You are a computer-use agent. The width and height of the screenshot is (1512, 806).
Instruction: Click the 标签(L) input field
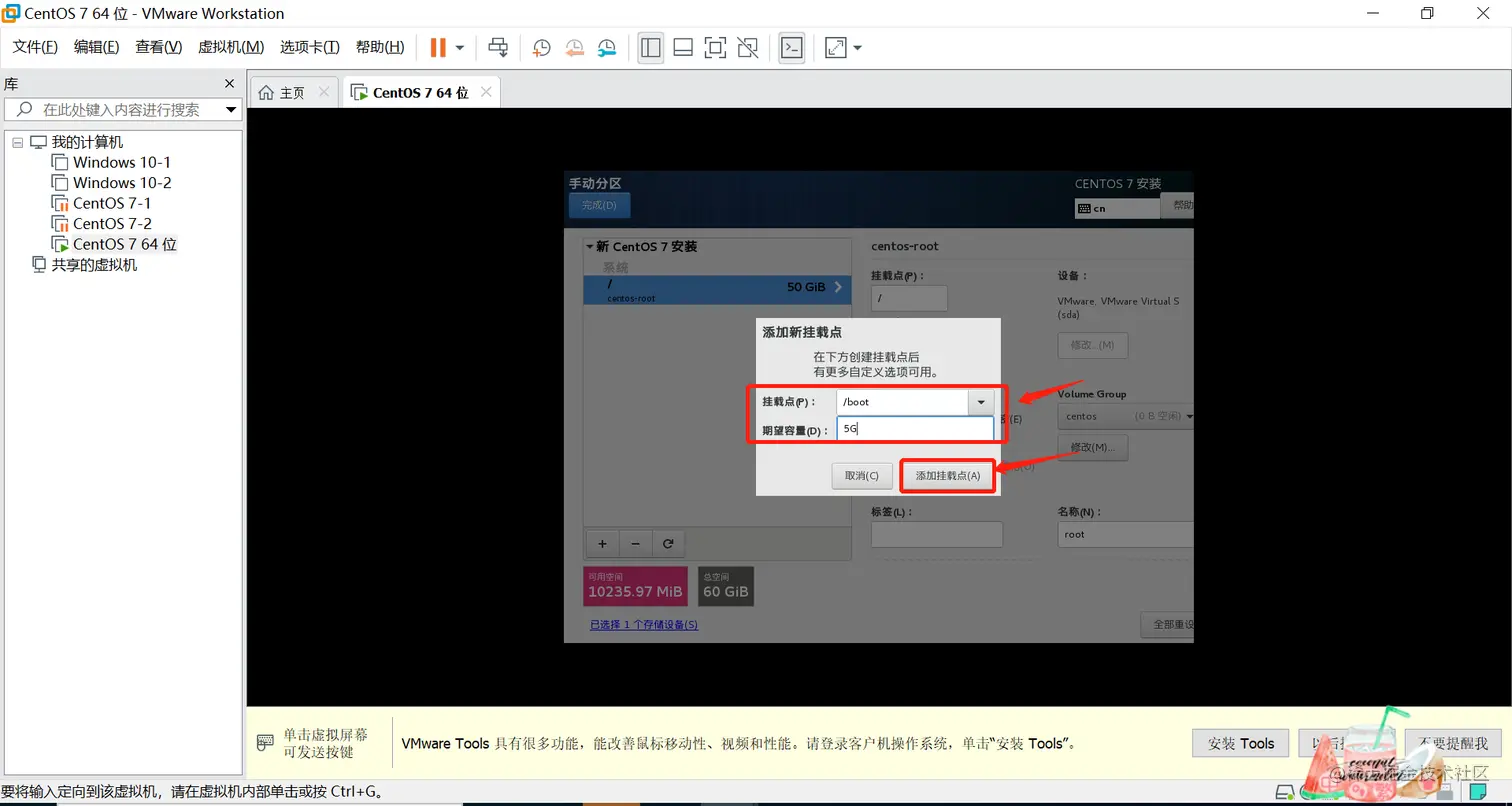coord(937,534)
